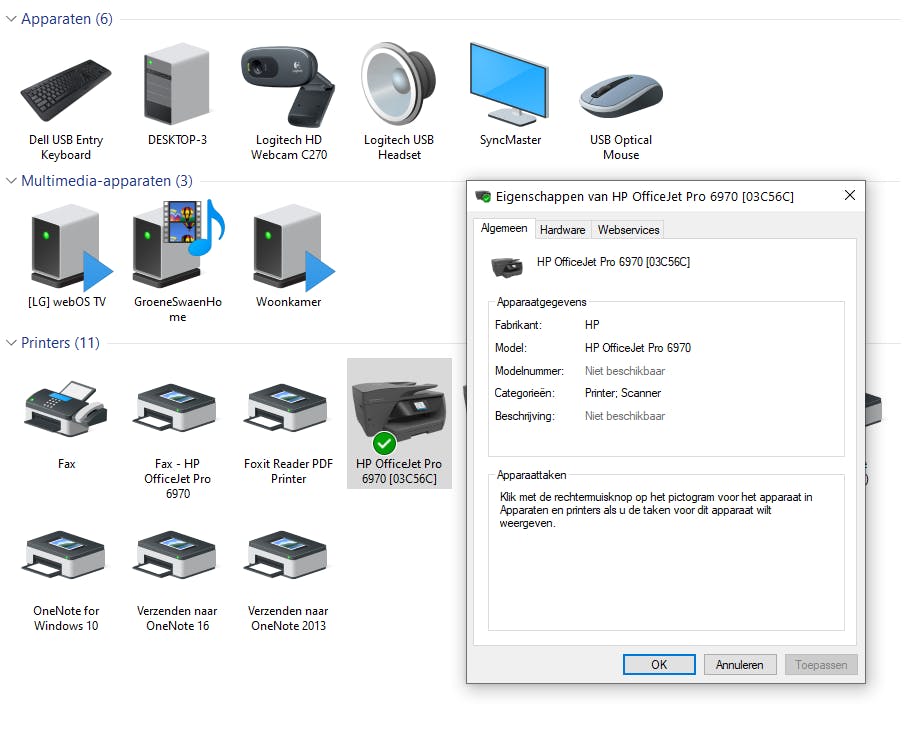This screenshot has width=908, height=739.
Task: Select the Logitech HD Webcam C270 icon
Action: click(x=288, y=87)
